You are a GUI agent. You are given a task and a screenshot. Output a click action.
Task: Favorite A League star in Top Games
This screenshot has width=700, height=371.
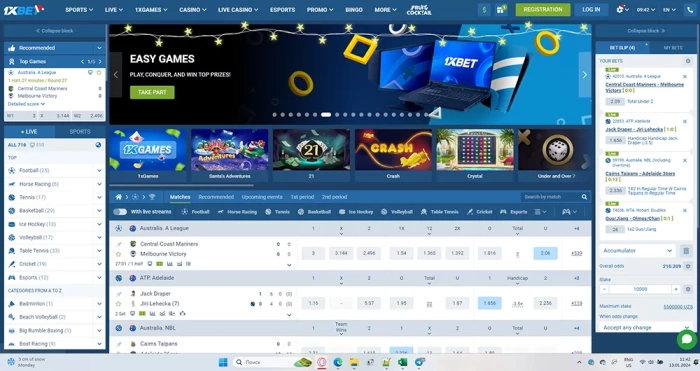pos(99,72)
